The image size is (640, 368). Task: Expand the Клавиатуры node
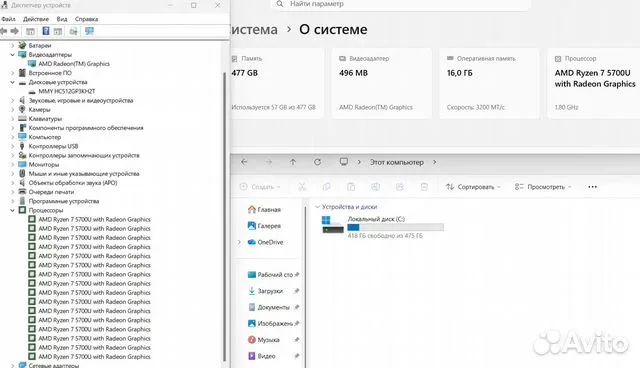(13, 119)
